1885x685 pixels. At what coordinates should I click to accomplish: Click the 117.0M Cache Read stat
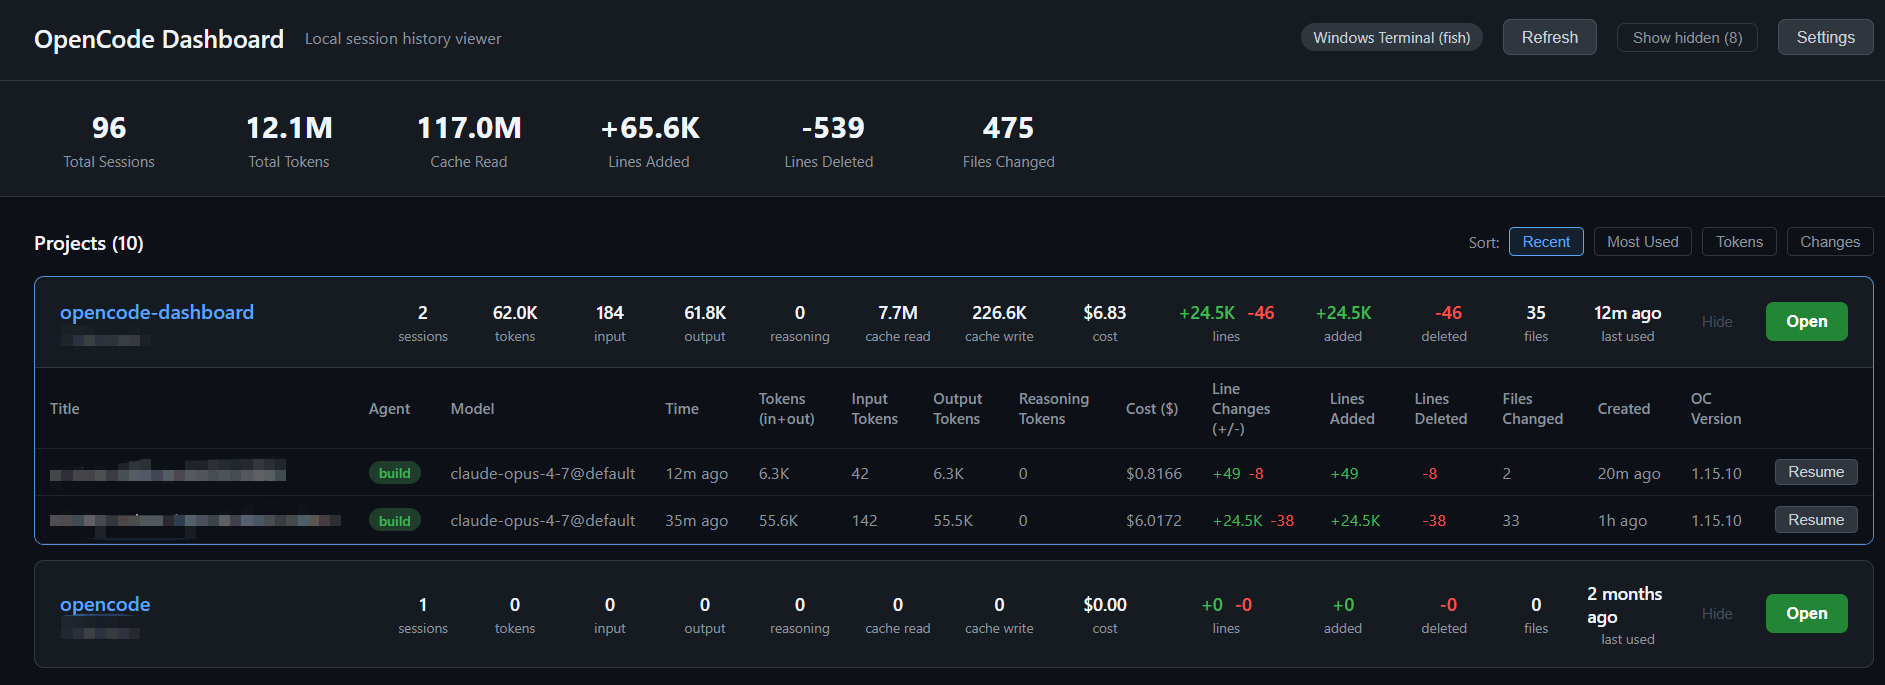pos(469,141)
